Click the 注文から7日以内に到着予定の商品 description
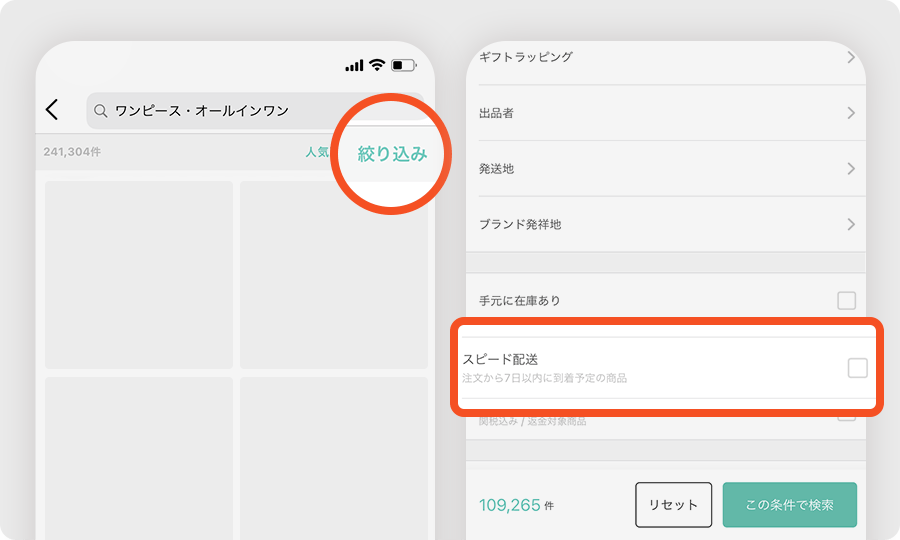 pos(545,378)
